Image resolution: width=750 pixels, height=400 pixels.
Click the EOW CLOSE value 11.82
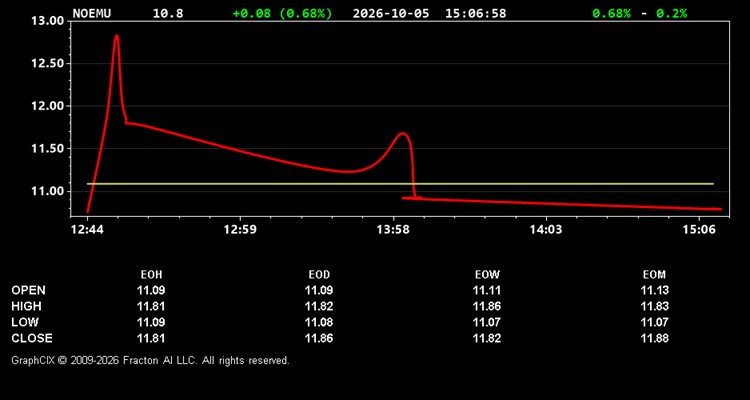(487, 338)
